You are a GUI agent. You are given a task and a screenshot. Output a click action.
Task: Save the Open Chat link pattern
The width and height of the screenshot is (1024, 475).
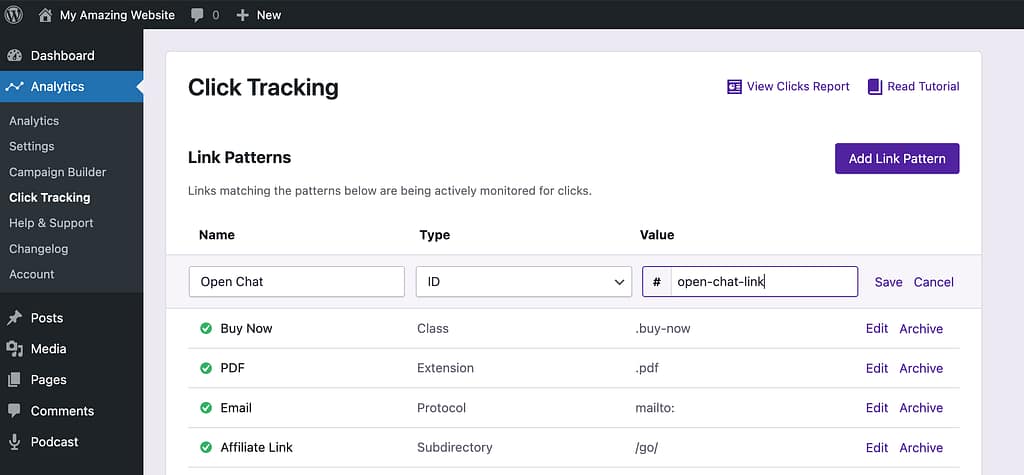tap(888, 282)
